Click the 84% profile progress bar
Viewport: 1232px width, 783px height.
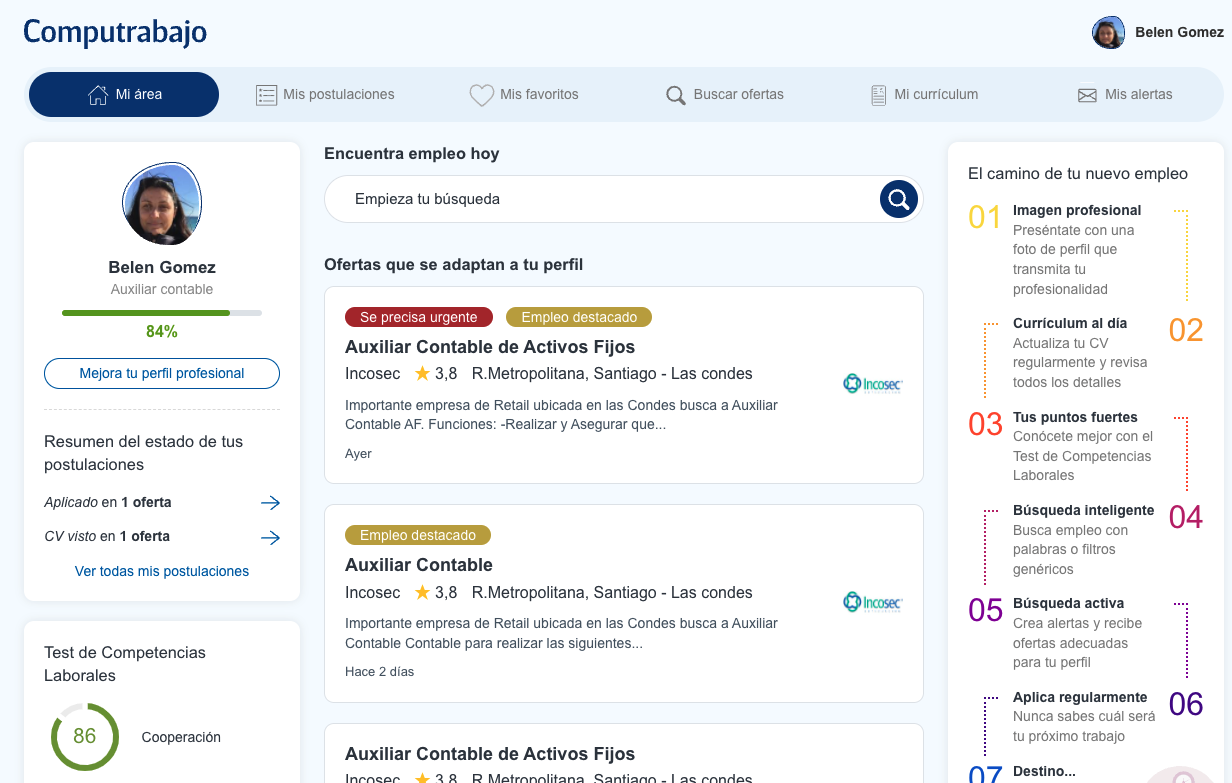point(162,313)
